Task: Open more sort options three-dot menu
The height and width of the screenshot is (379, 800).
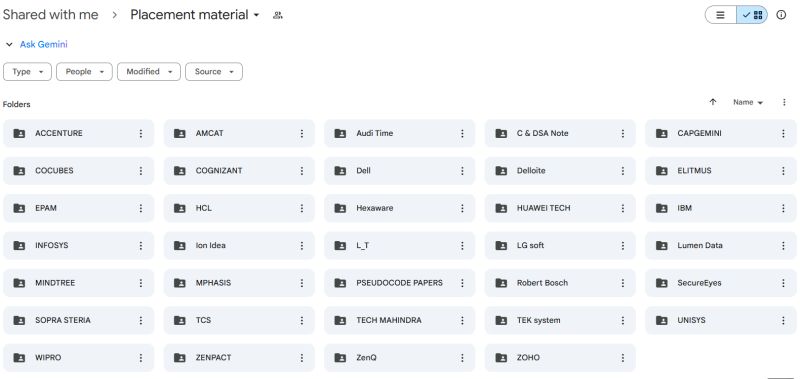Action: click(x=784, y=102)
